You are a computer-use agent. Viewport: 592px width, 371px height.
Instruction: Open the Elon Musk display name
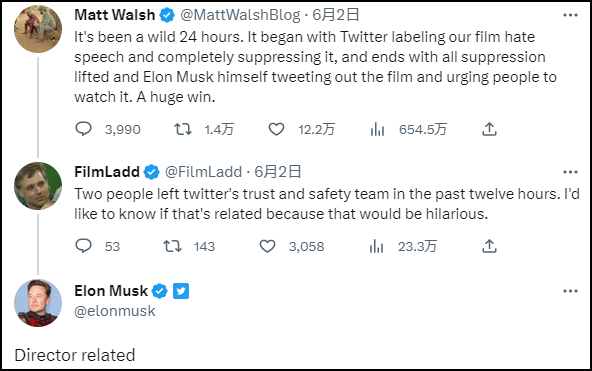pos(111,291)
